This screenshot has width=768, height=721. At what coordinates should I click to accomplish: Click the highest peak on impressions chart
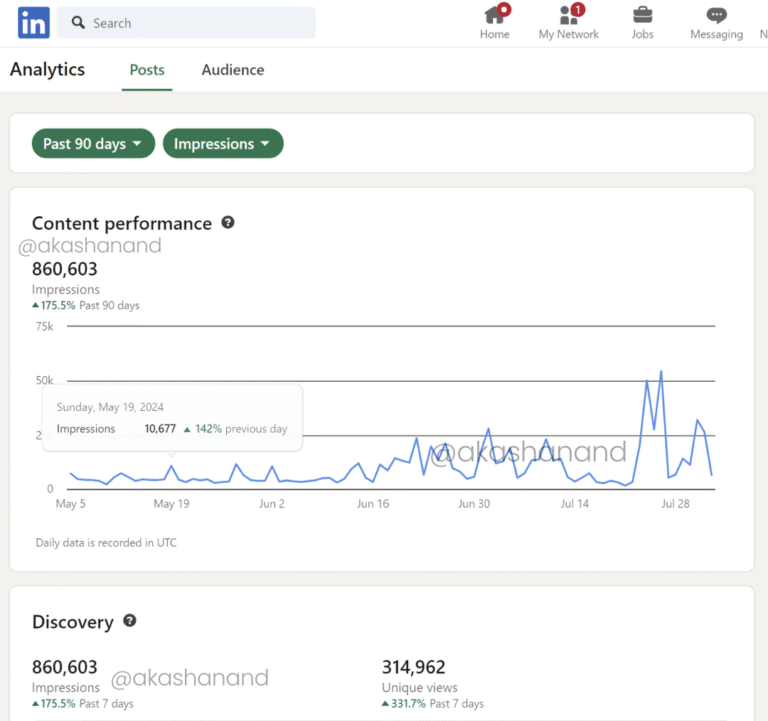click(661, 371)
